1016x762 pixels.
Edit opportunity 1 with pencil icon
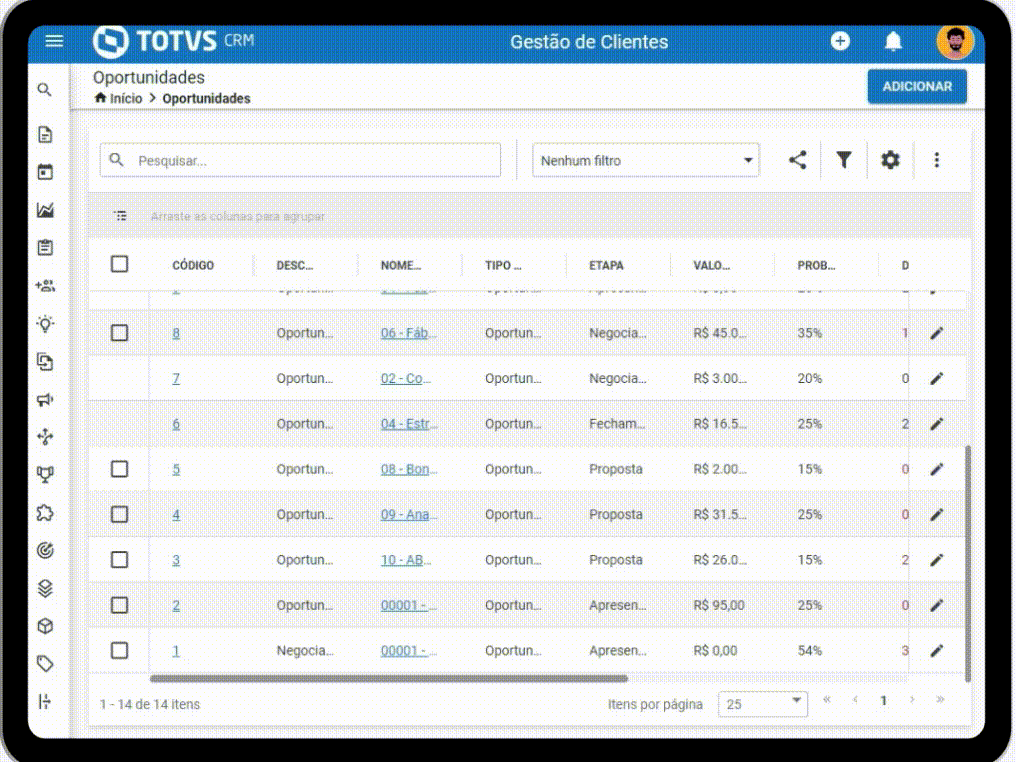click(x=936, y=651)
